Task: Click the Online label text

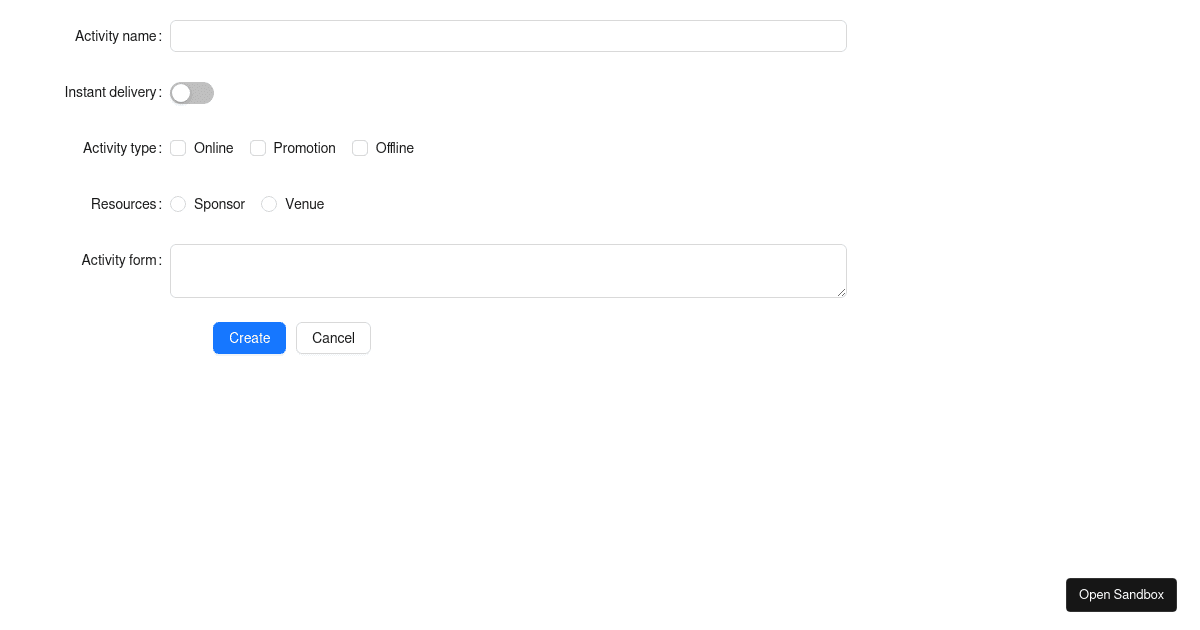Action: point(213,148)
